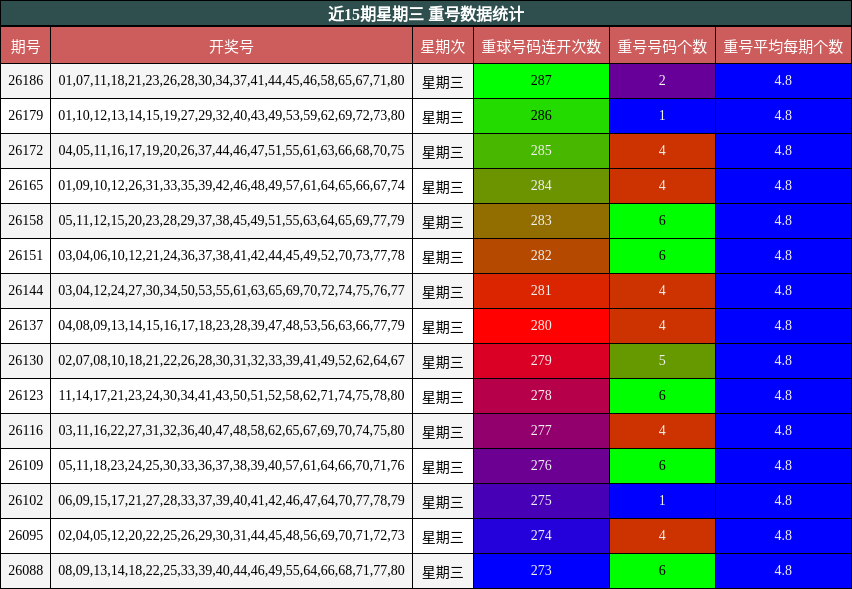
Task: Select issue number 26179
Action: pos(26,116)
